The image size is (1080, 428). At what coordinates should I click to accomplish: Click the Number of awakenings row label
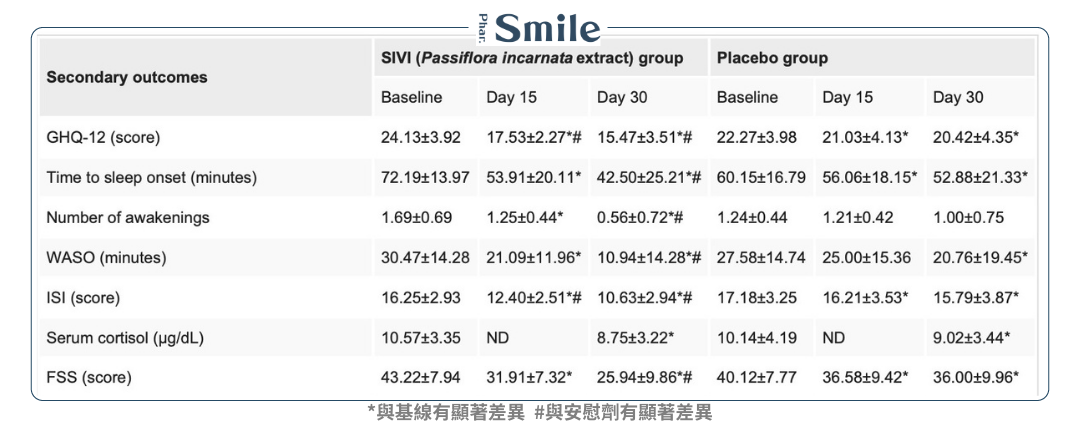(x=128, y=217)
